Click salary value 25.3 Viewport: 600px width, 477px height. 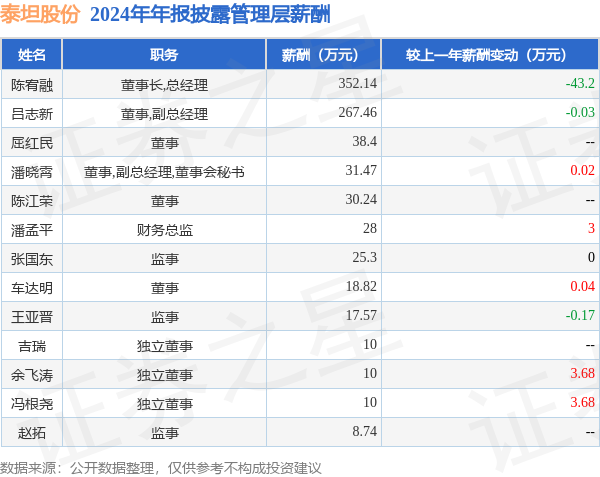pyautogui.click(x=365, y=257)
